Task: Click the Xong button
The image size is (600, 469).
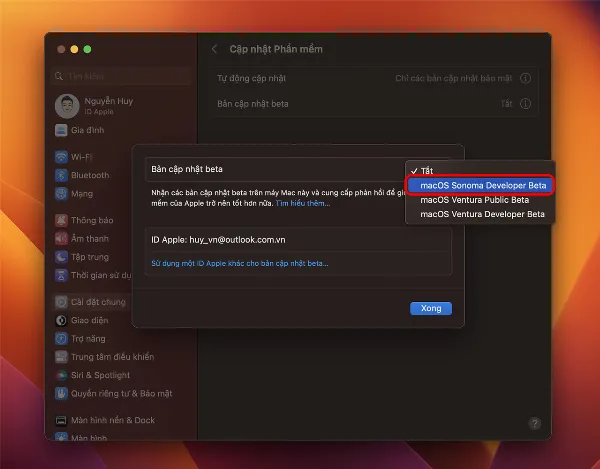Action: click(431, 308)
